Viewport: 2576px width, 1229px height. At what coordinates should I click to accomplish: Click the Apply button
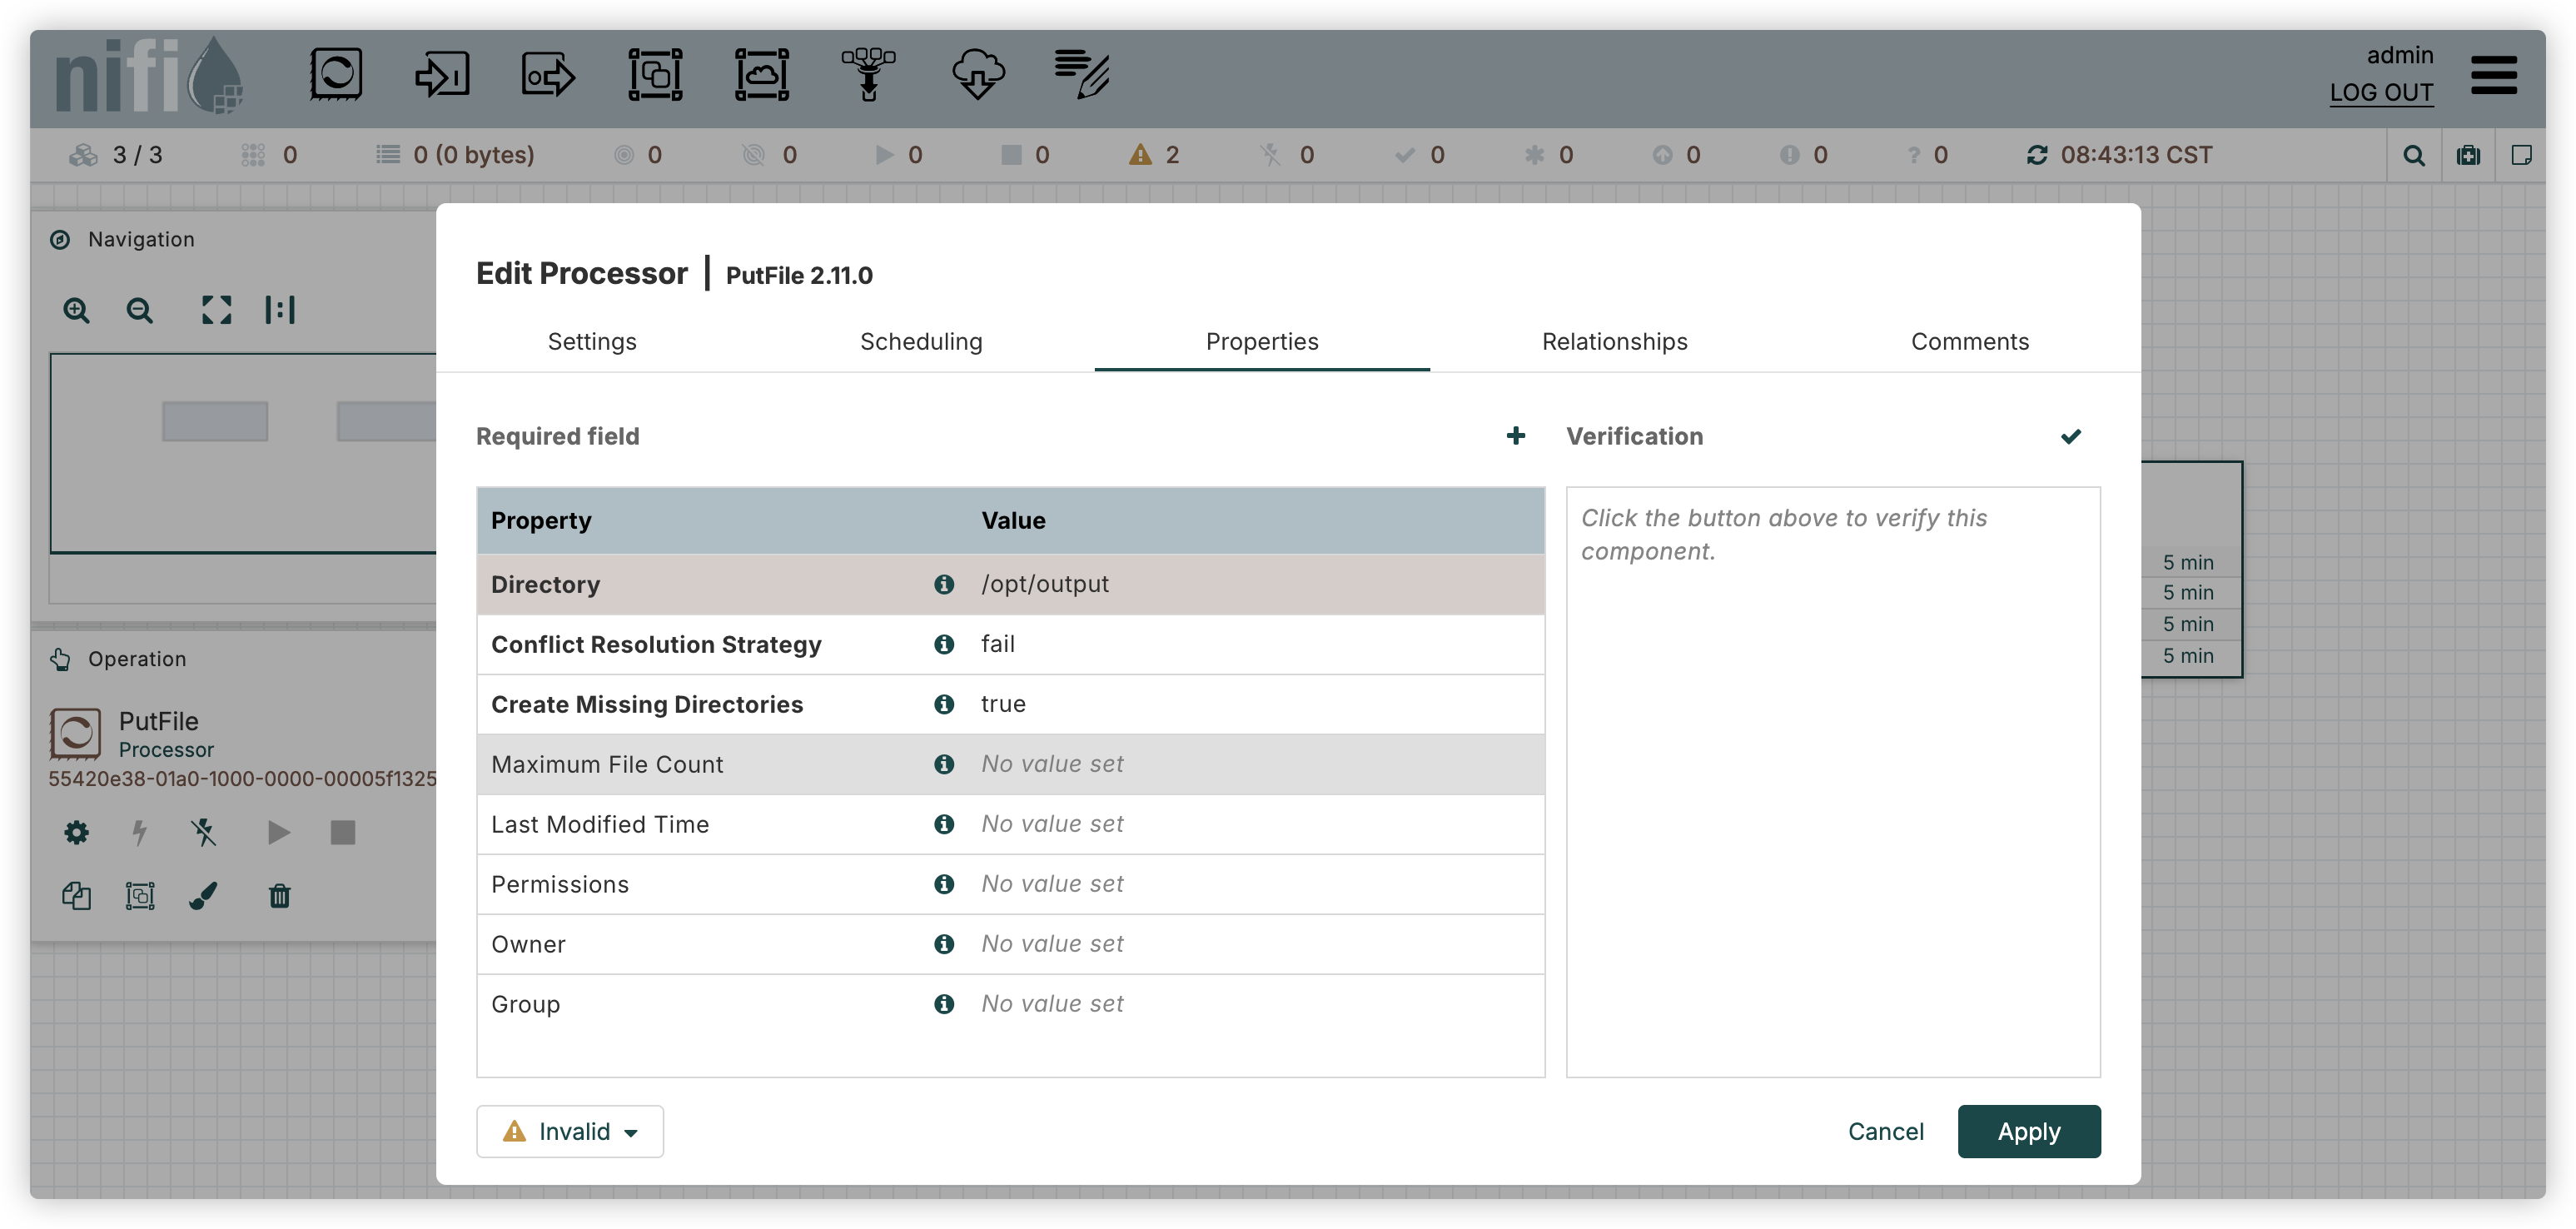coord(2029,1131)
